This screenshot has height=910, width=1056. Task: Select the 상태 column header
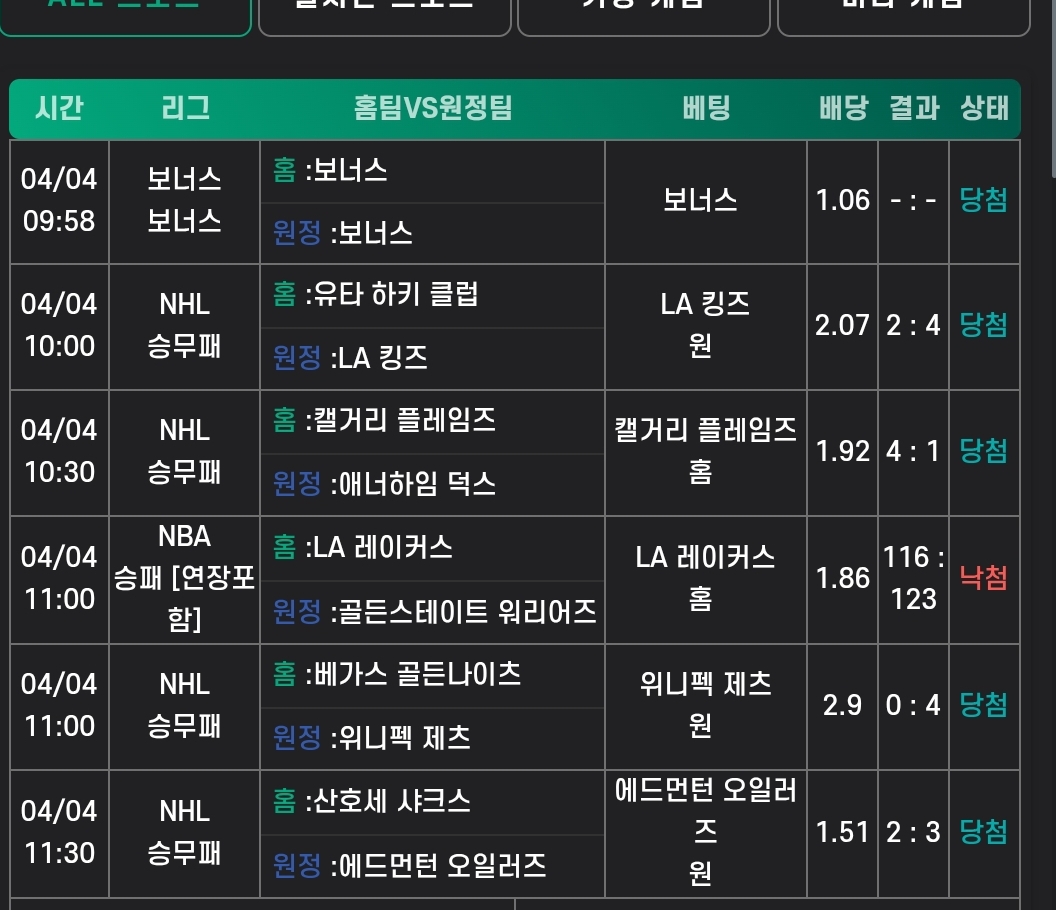pos(984,108)
